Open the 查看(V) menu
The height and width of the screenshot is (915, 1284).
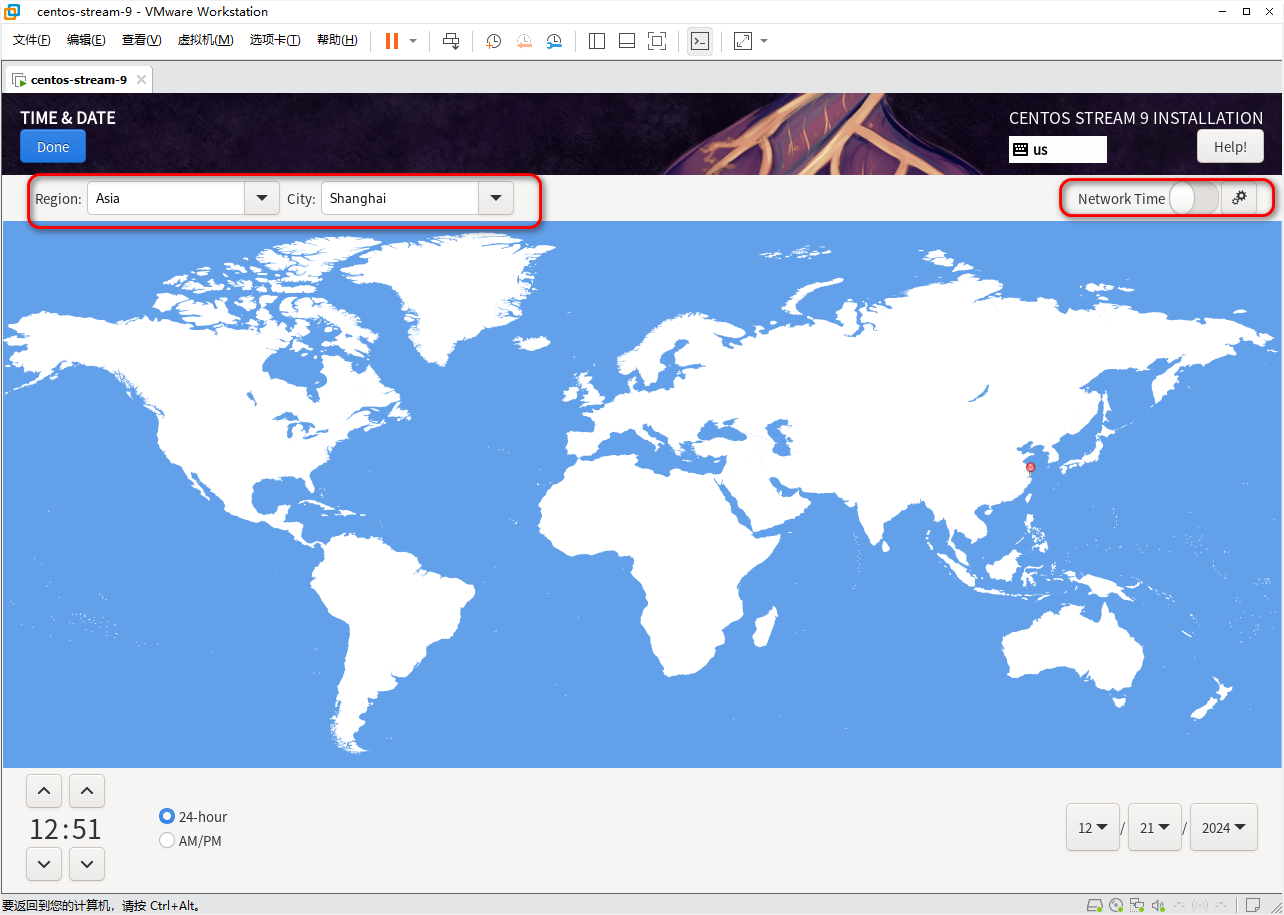[x=141, y=40]
